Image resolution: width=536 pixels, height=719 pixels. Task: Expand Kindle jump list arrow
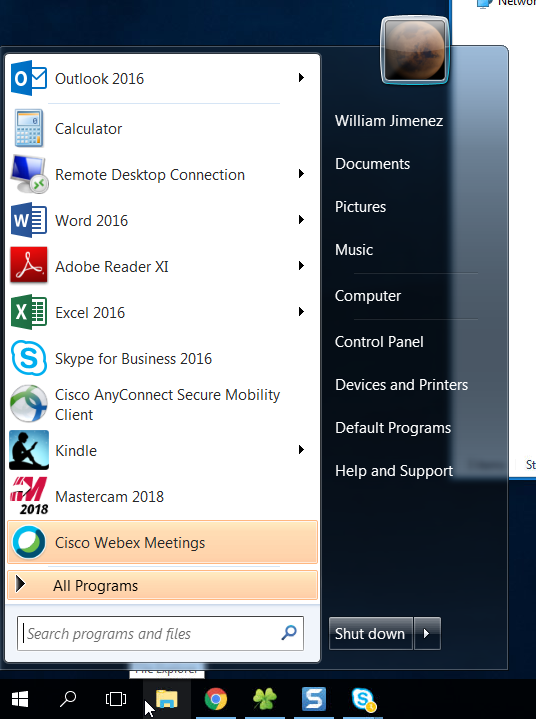point(301,449)
